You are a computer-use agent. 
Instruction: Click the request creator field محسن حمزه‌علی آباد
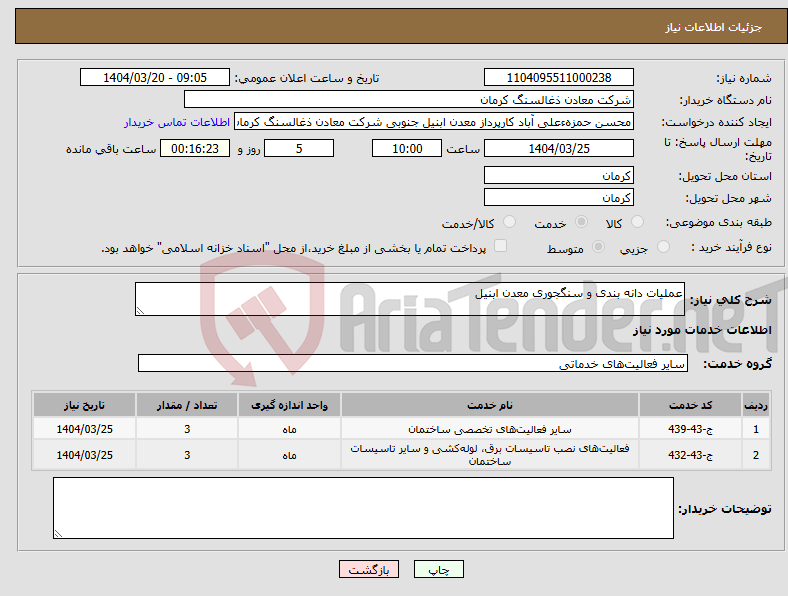(434, 122)
